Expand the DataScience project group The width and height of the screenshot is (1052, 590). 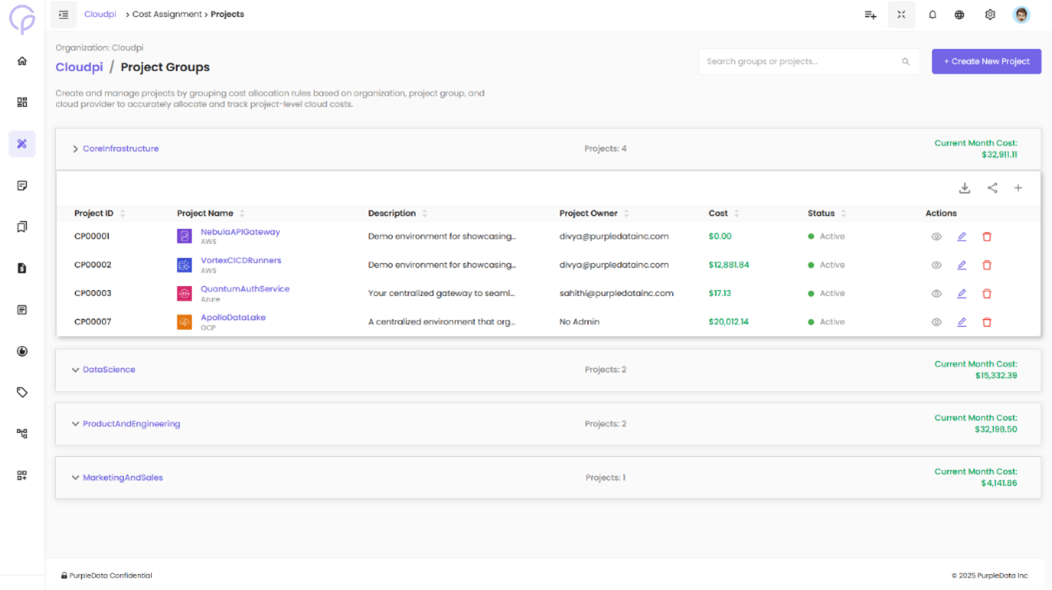click(76, 370)
